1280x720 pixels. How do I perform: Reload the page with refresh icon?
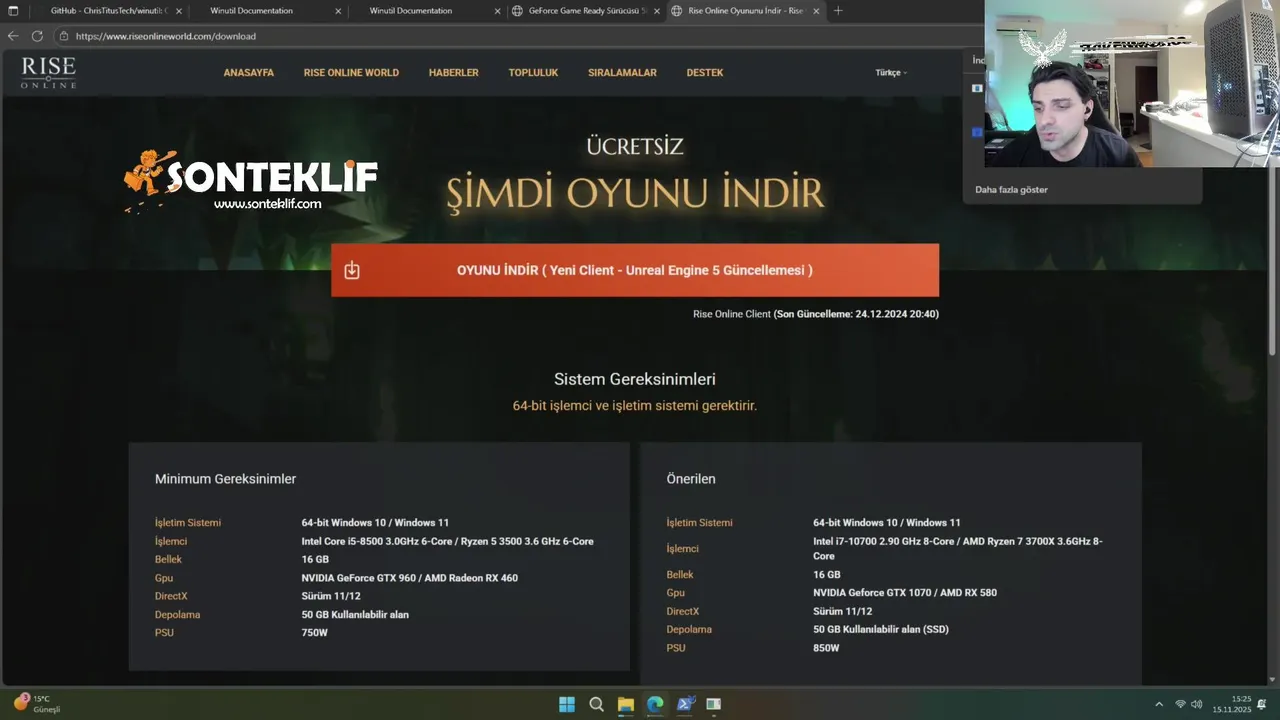(x=37, y=36)
